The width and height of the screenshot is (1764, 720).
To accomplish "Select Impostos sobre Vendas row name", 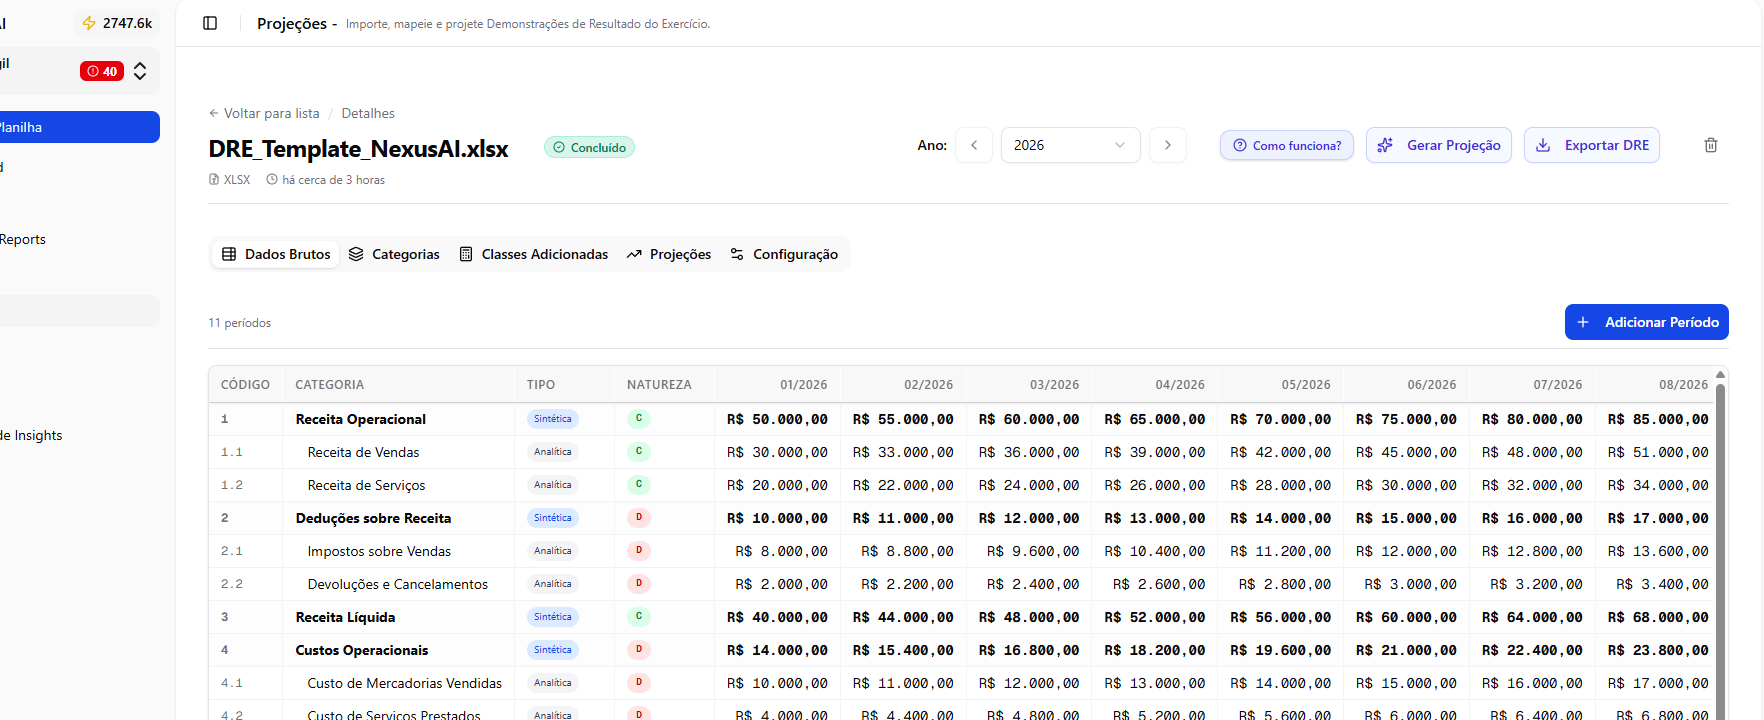I will (379, 551).
